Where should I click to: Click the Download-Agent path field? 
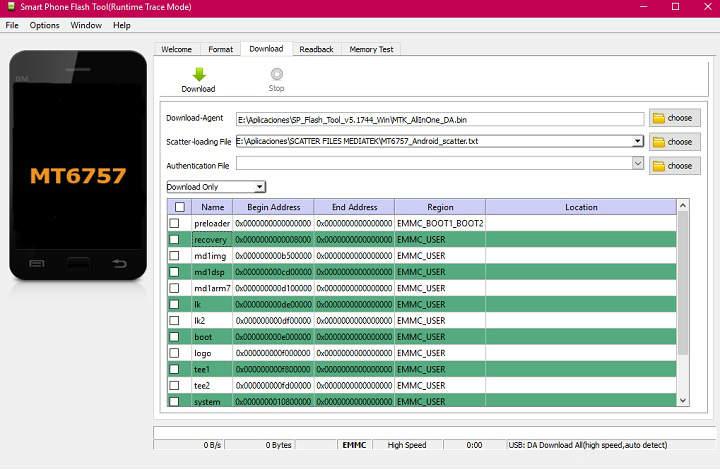[440, 119]
